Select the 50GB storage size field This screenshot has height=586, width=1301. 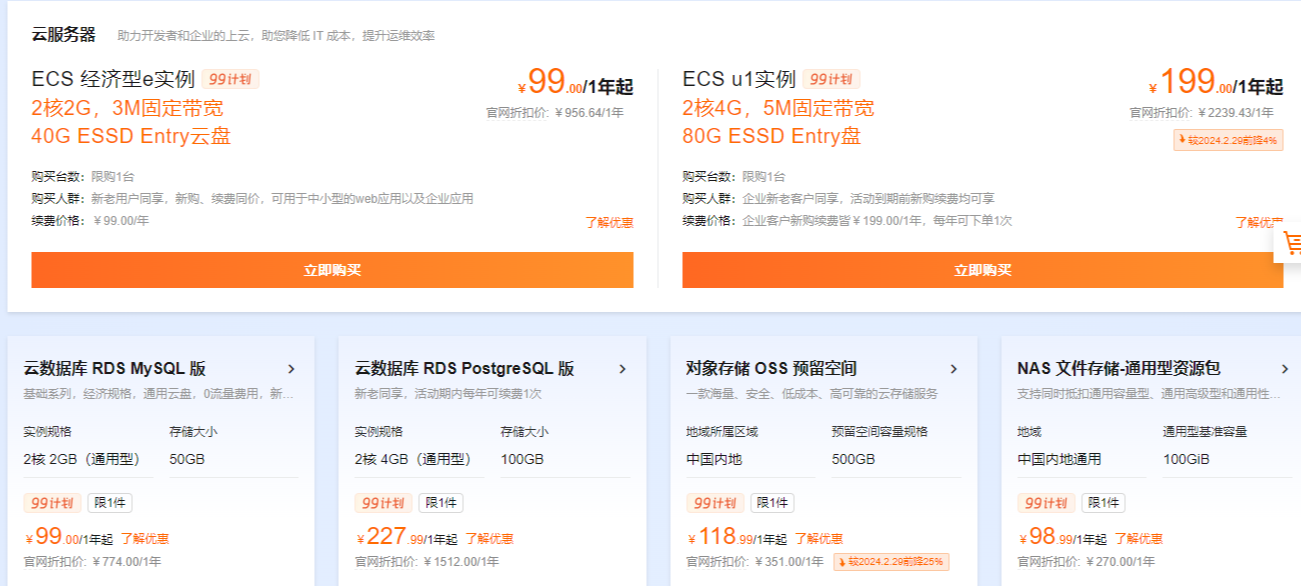(234, 460)
